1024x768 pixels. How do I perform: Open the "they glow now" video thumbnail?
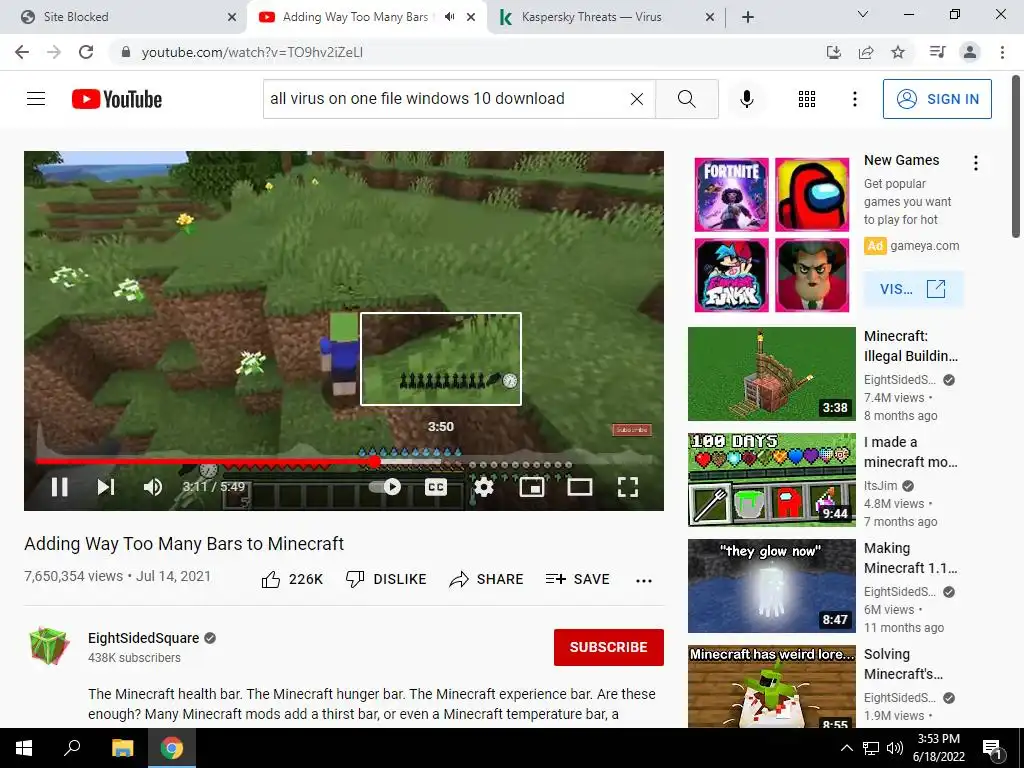coord(772,586)
